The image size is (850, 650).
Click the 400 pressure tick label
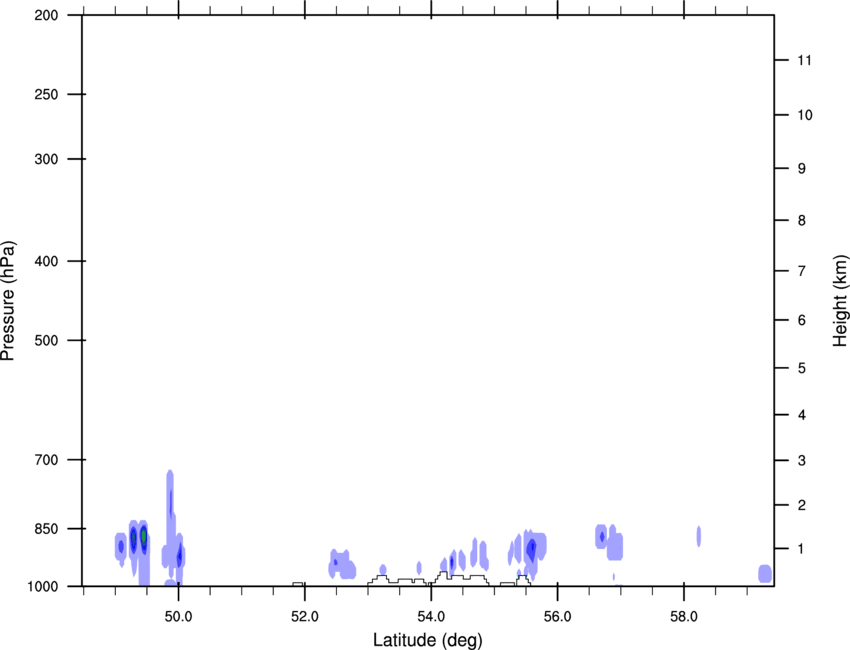[x=46, y=261]
